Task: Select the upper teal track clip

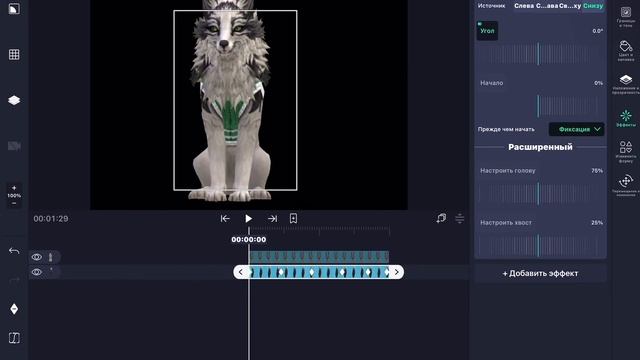Action: (x=319, y=257)
